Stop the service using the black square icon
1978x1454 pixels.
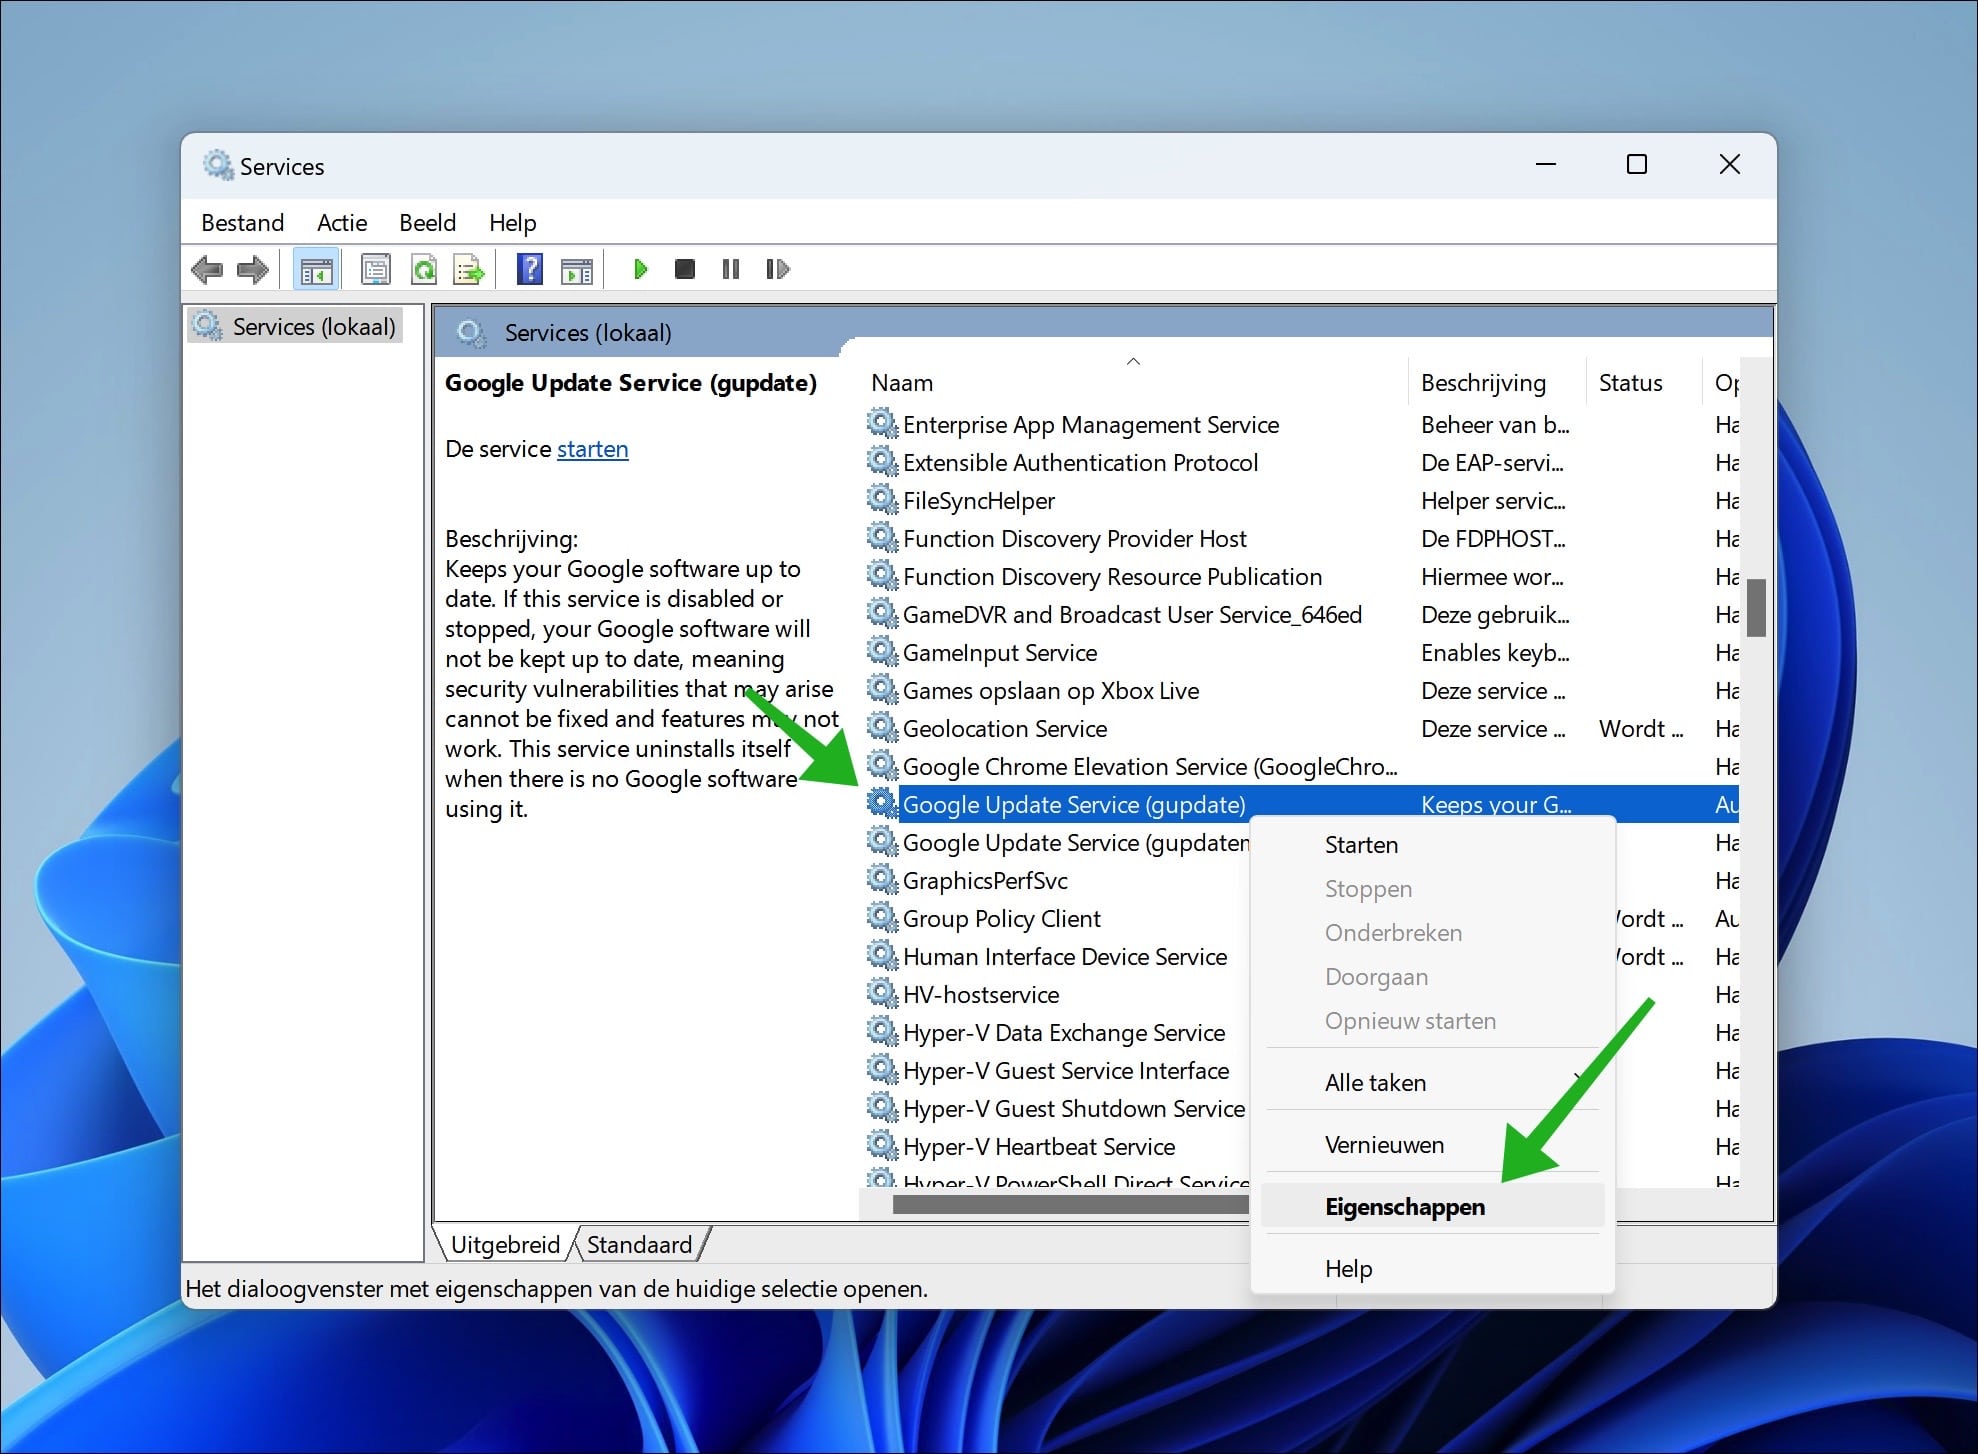coord(684,268)
